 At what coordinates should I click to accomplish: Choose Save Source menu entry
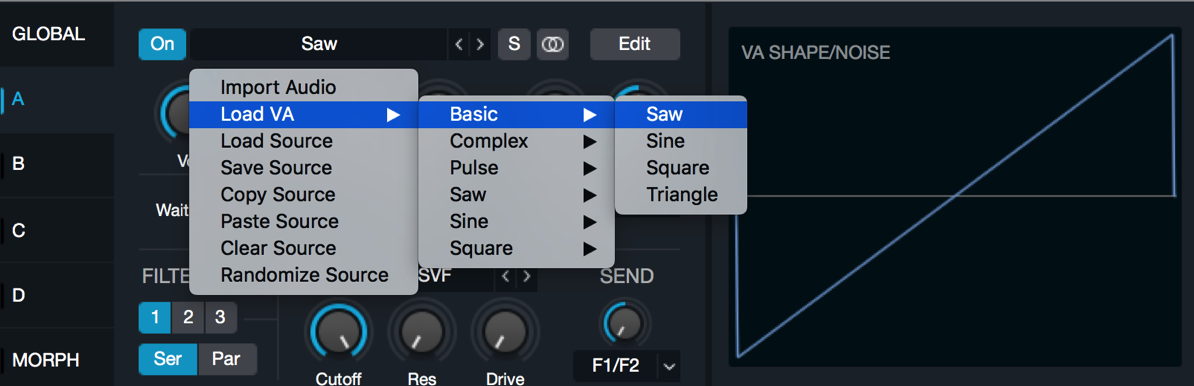[x=303, y=167]
